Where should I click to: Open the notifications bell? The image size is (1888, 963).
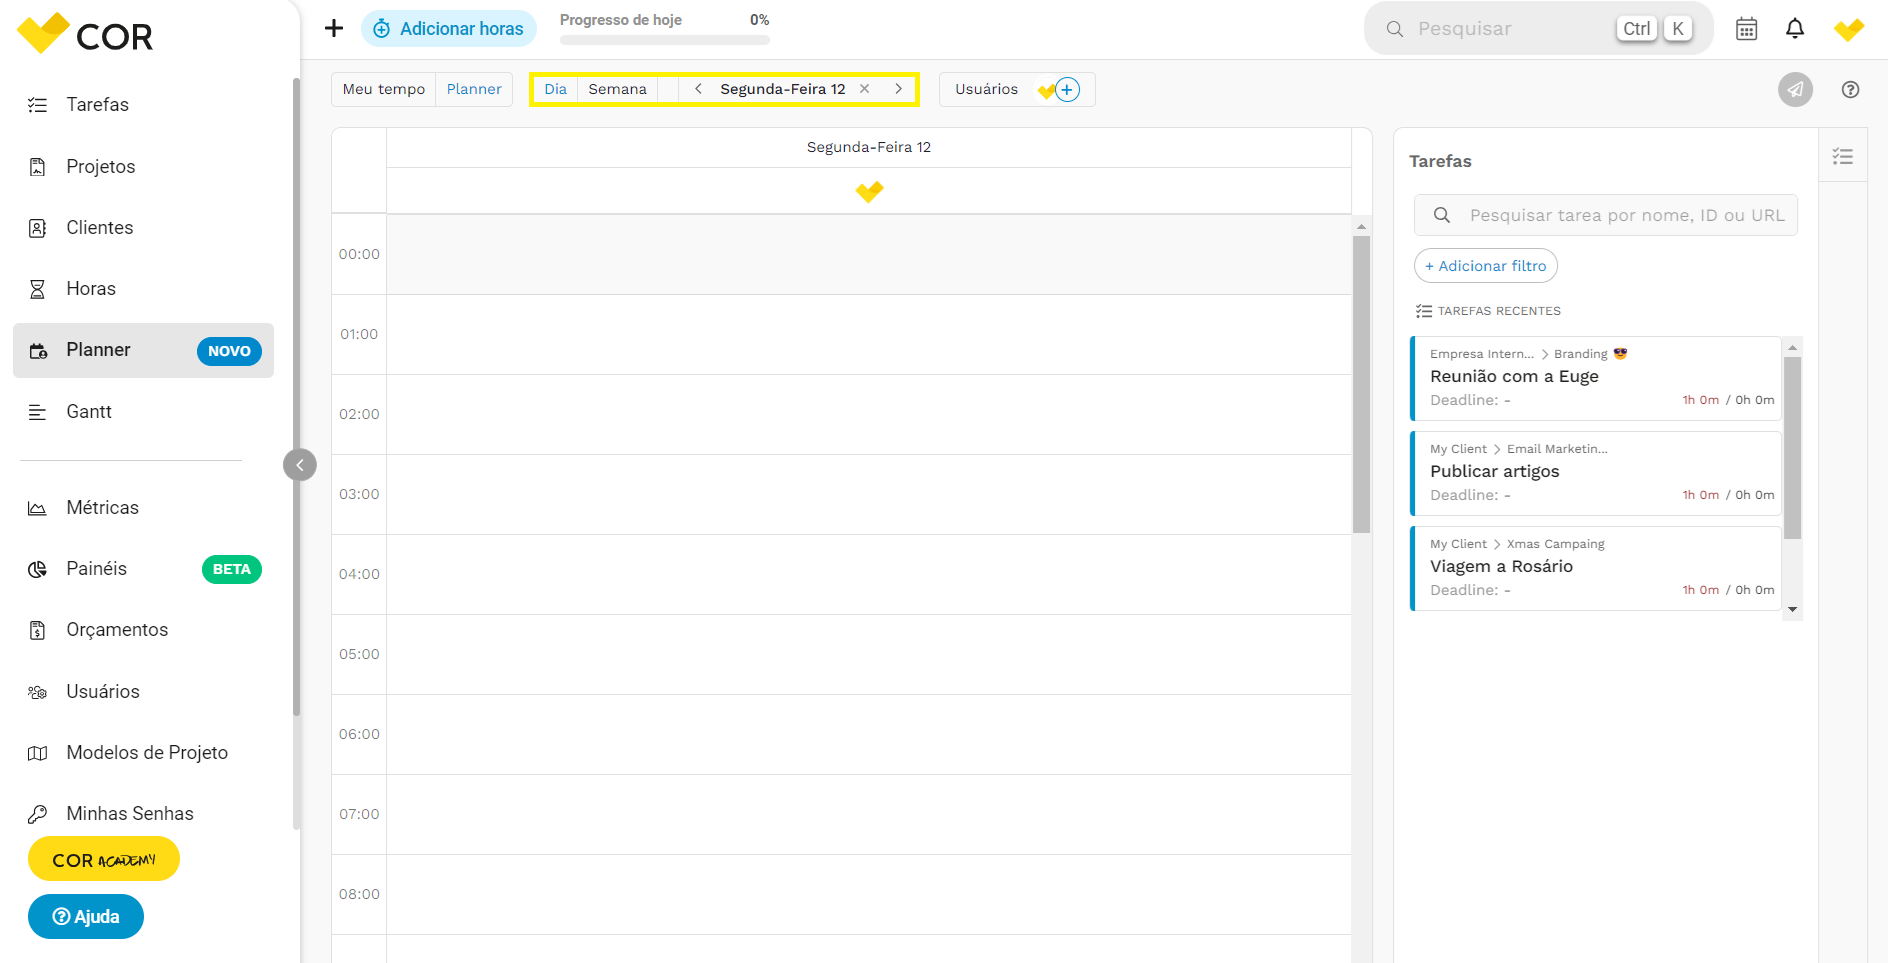click(1795, 29)
